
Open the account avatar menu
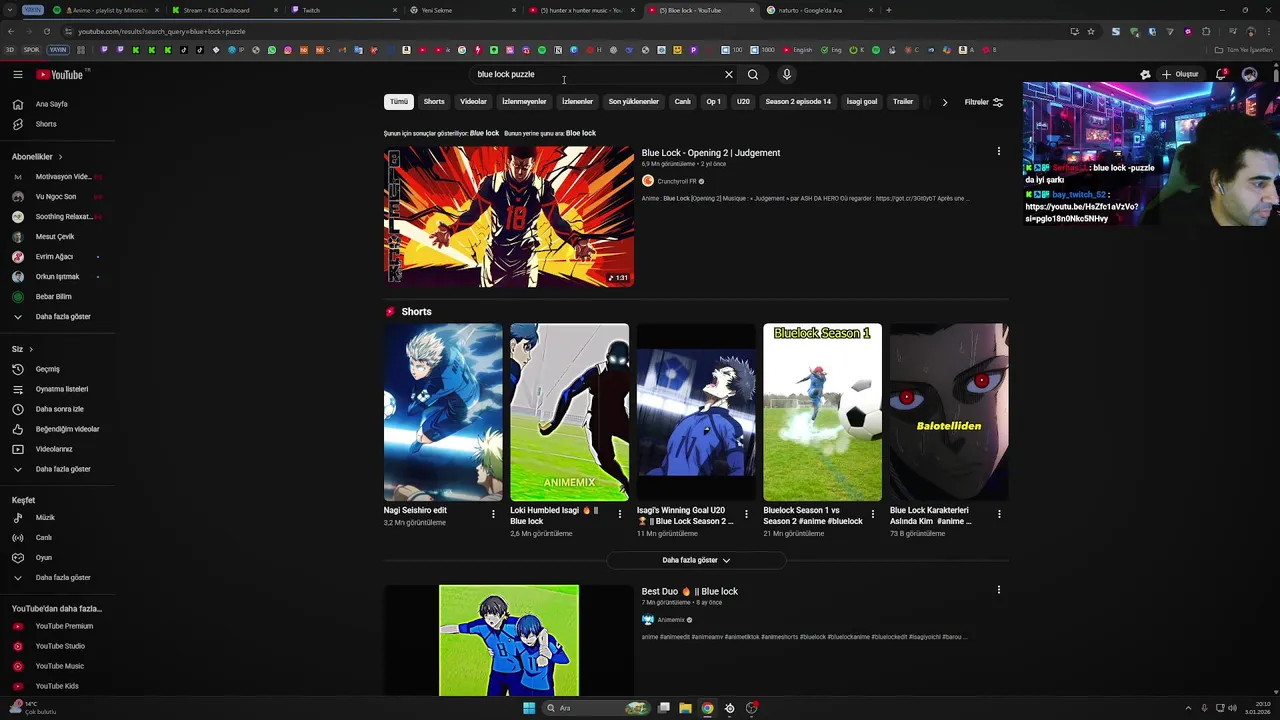tap(1249, 74)
